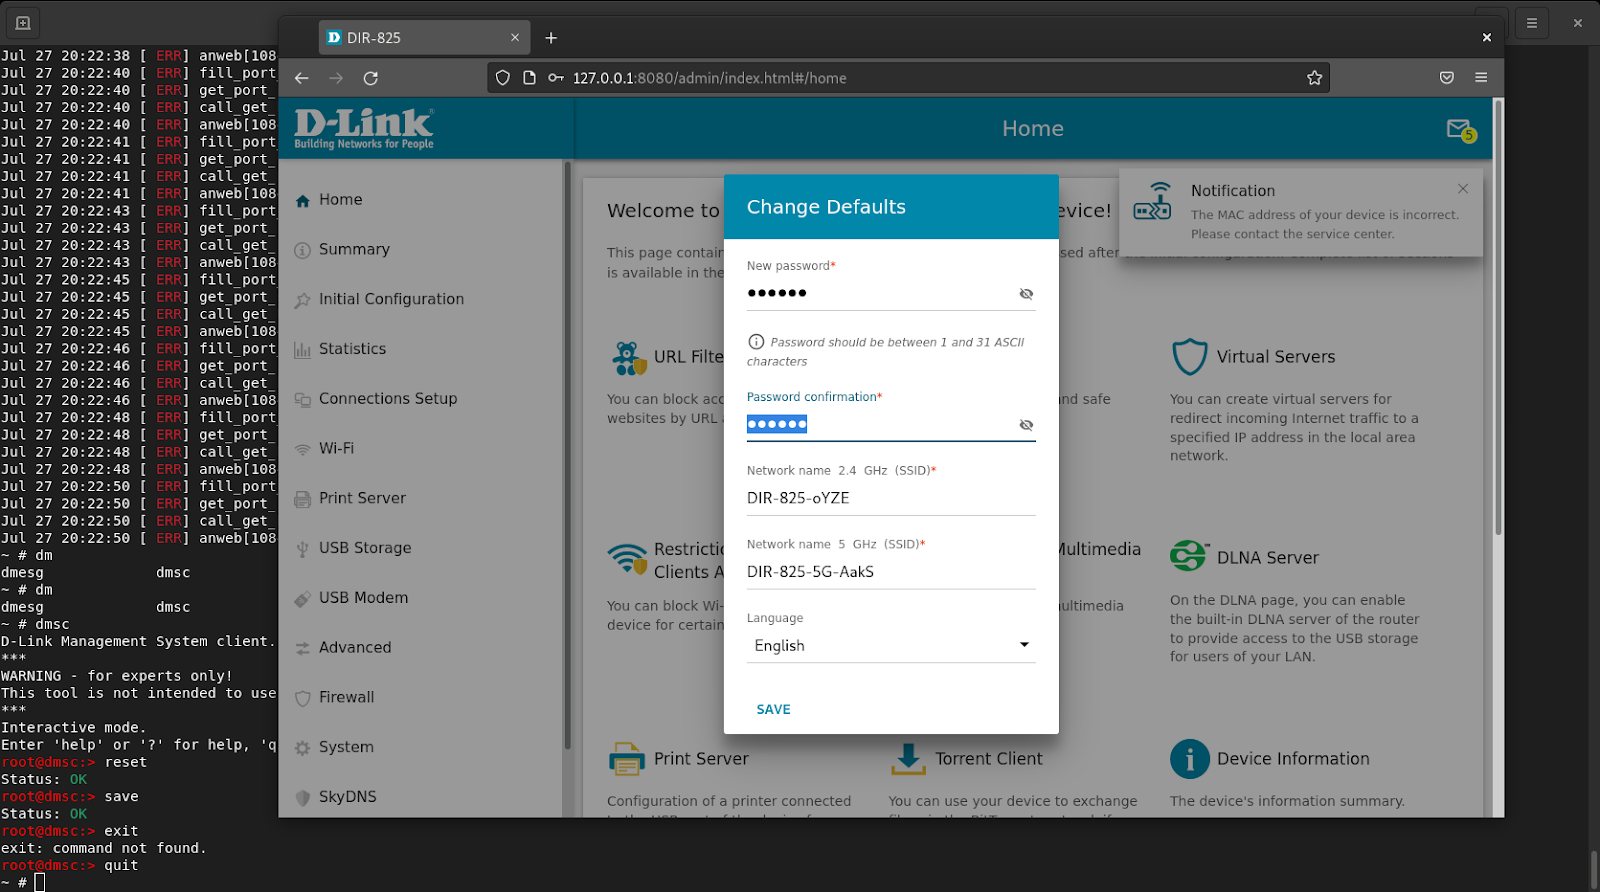Expand Connections Setup in sidebar
Screen dimensions: 1600x892
point(387,399)
